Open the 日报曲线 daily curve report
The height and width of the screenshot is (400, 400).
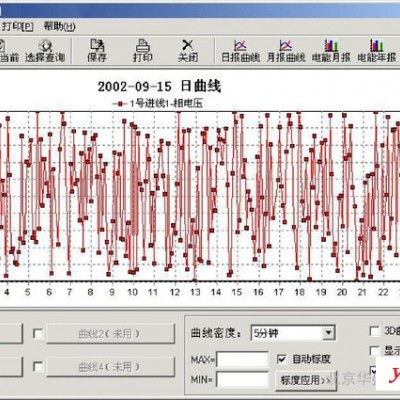tap(240, 50)
